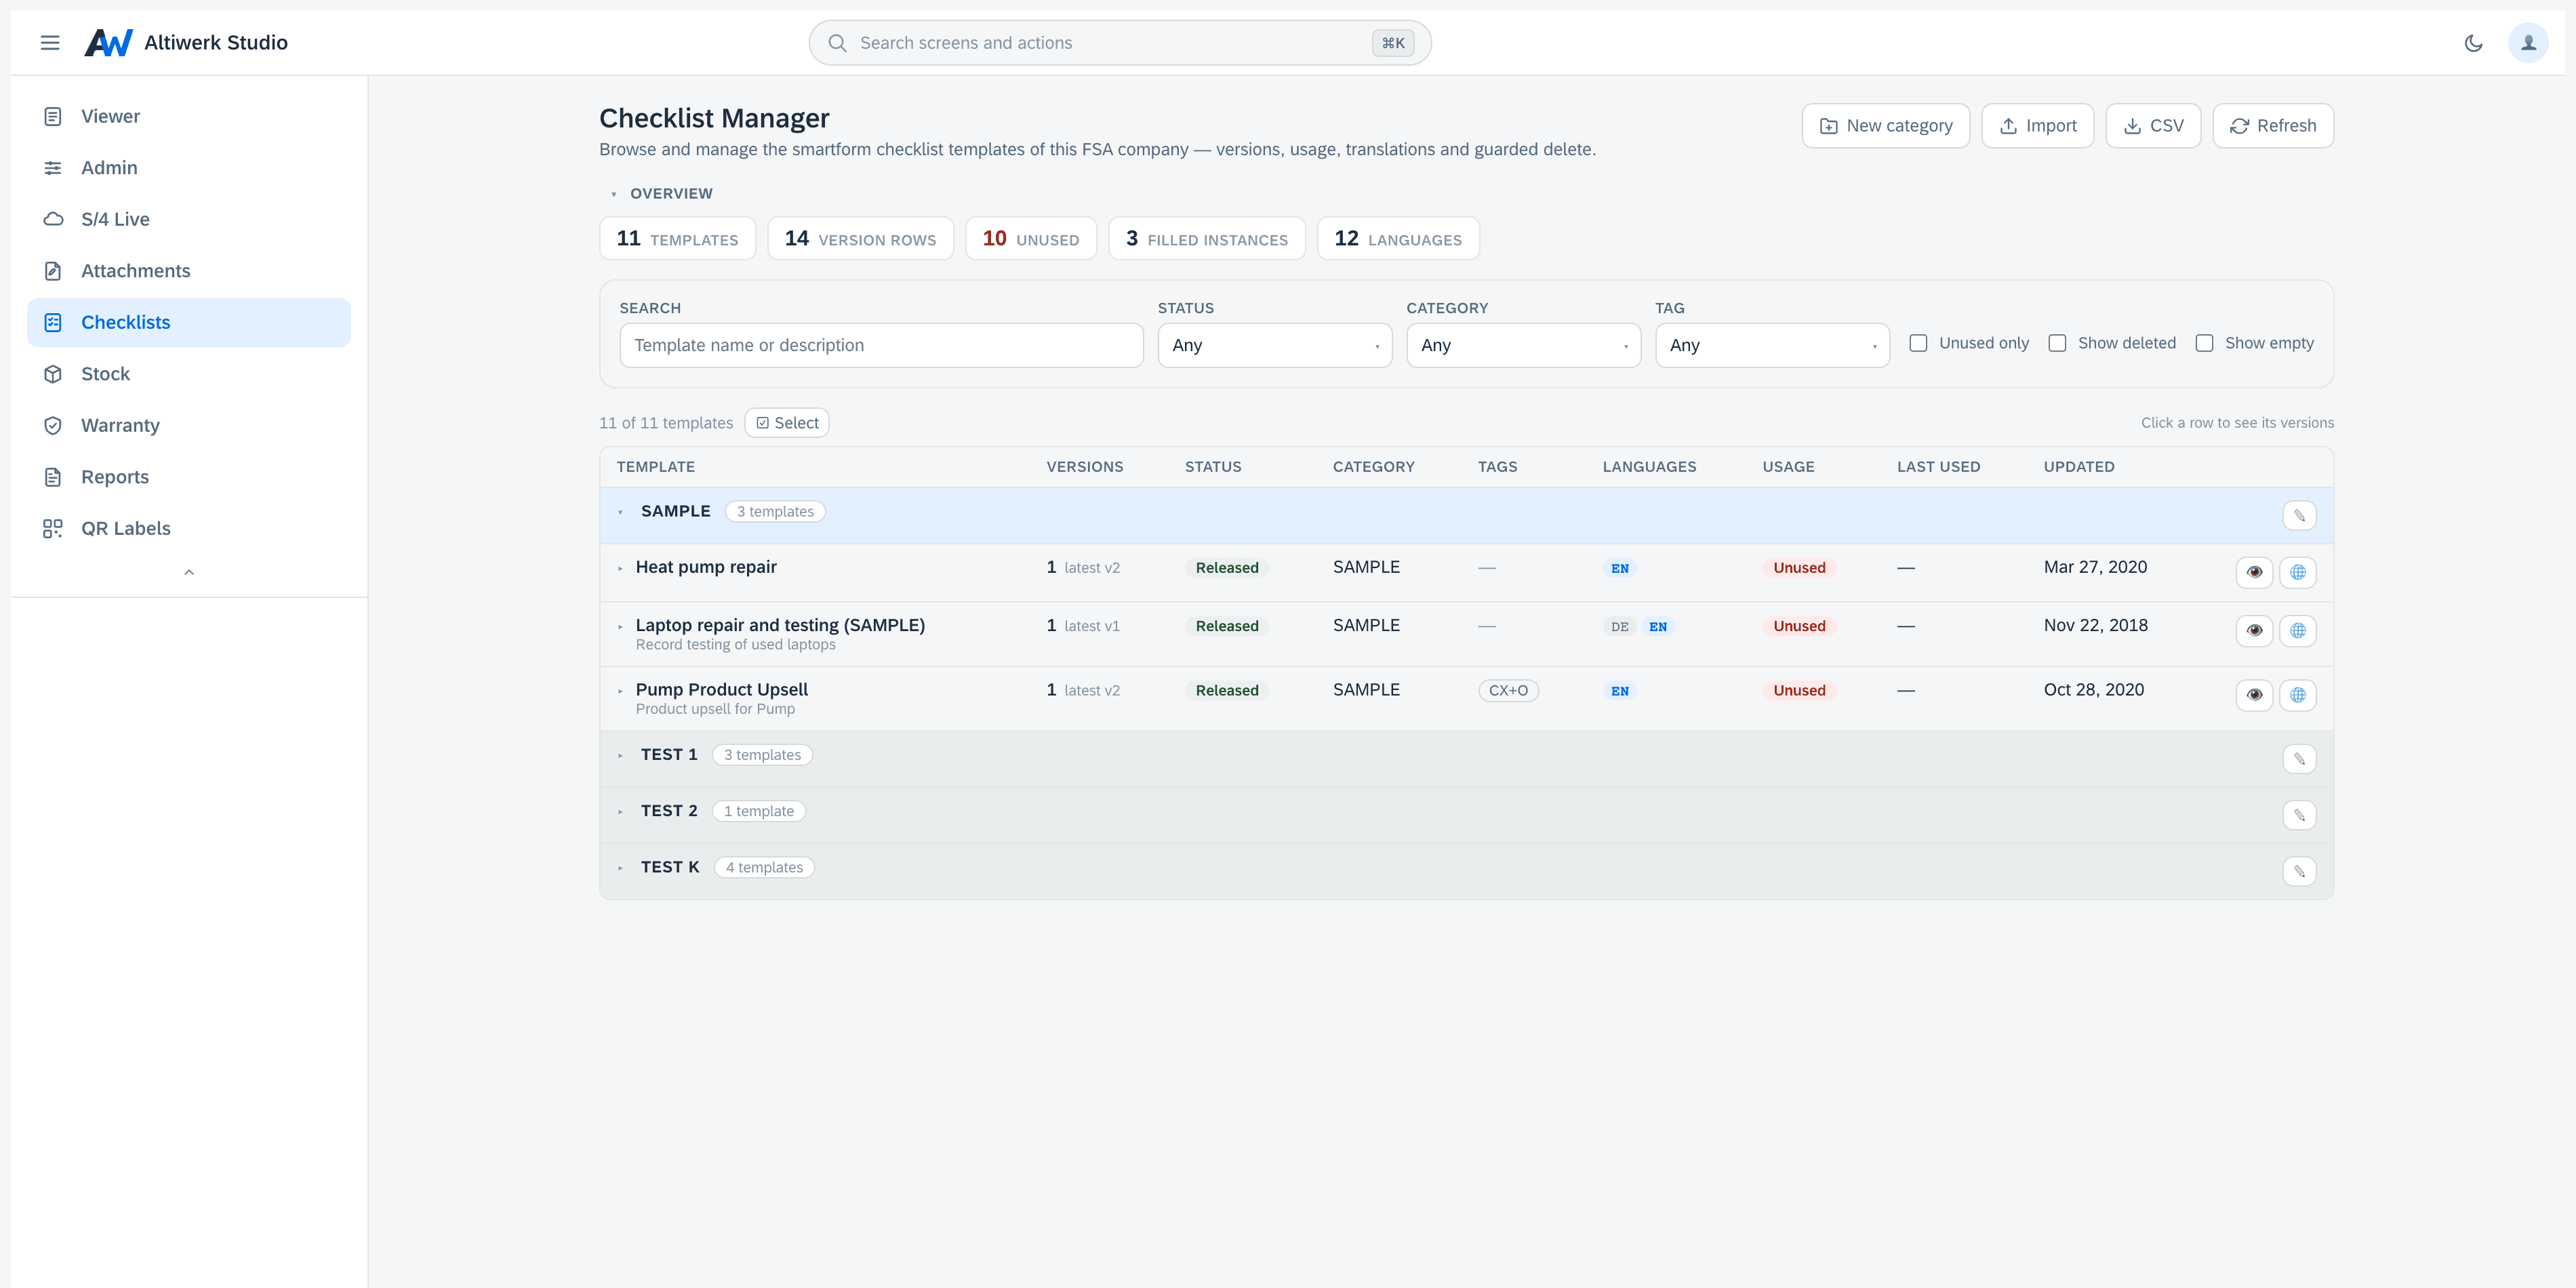The width and height of the screenshot is (2576, 1288).
Task: Click the 12 LANGUAGES overview card
Action: [1398, 238]
